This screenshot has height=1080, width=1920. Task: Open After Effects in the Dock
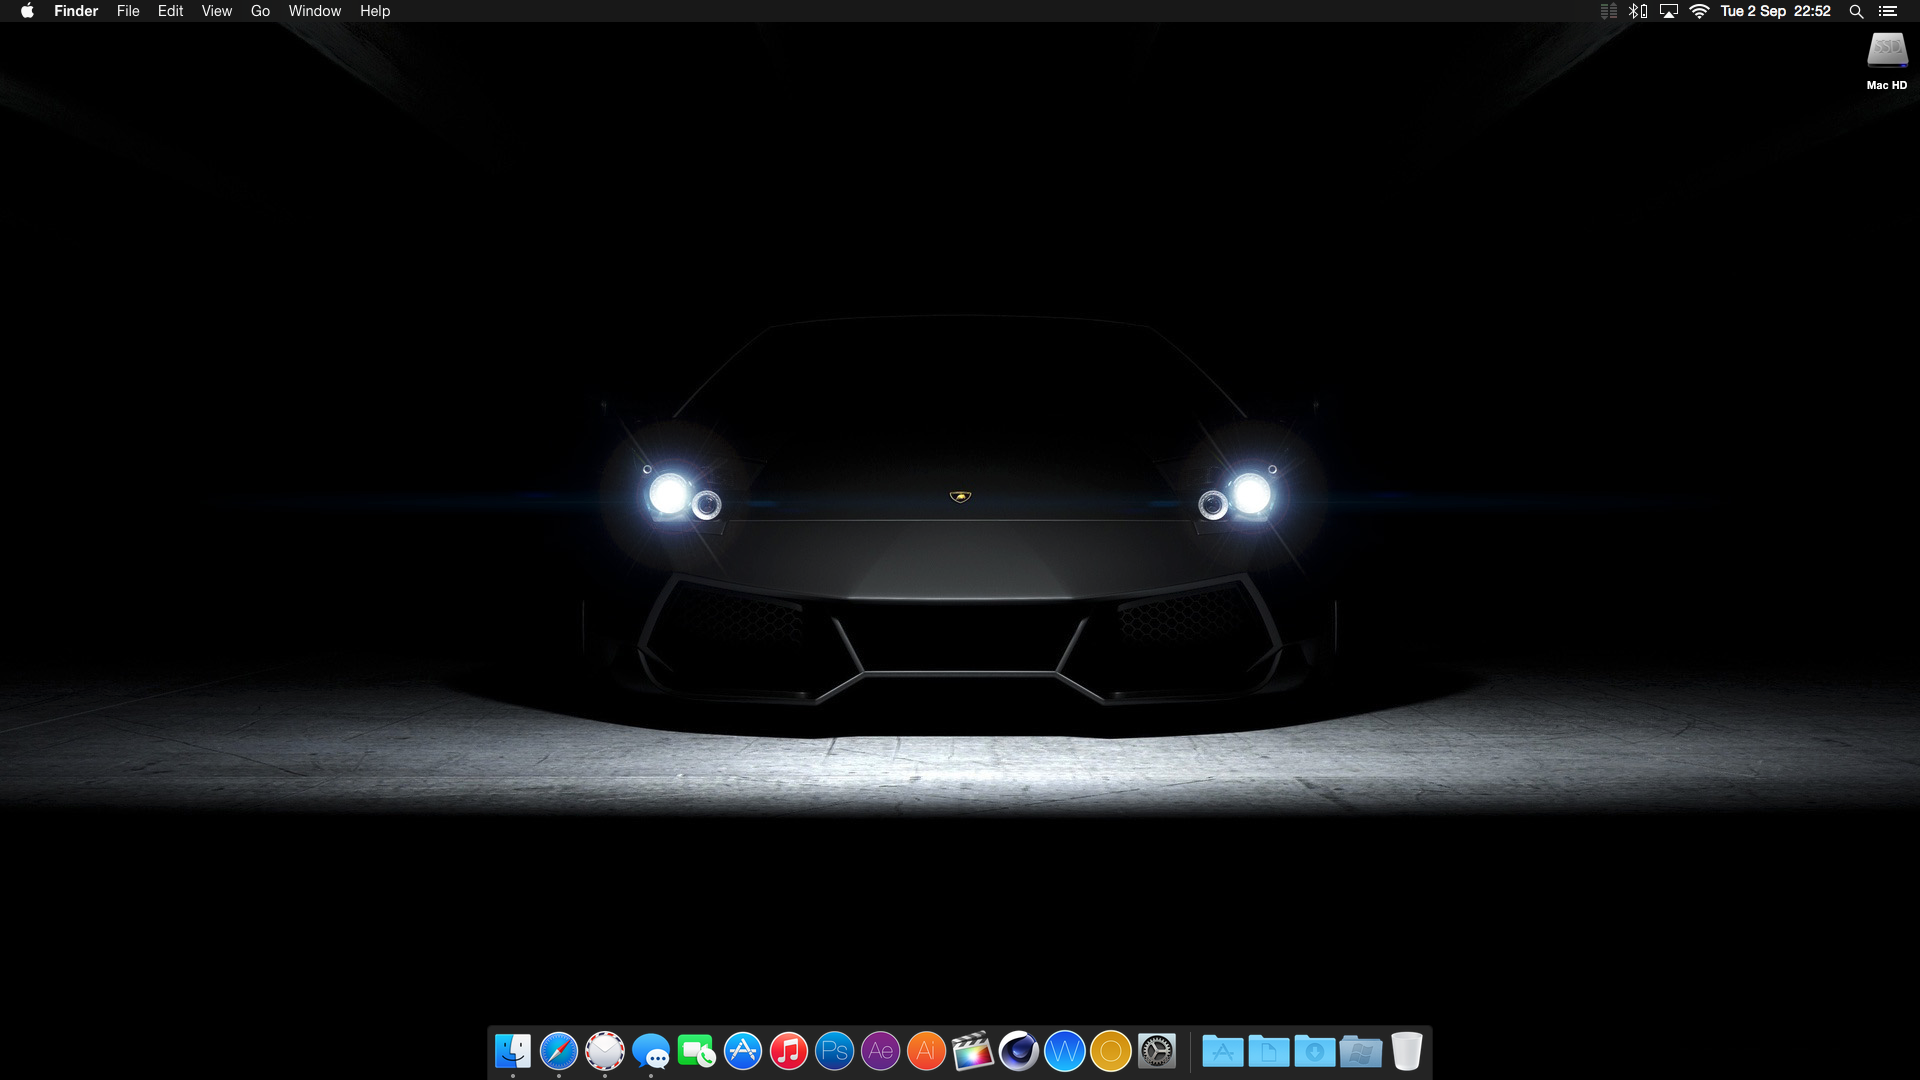[x=880, y=1051]
